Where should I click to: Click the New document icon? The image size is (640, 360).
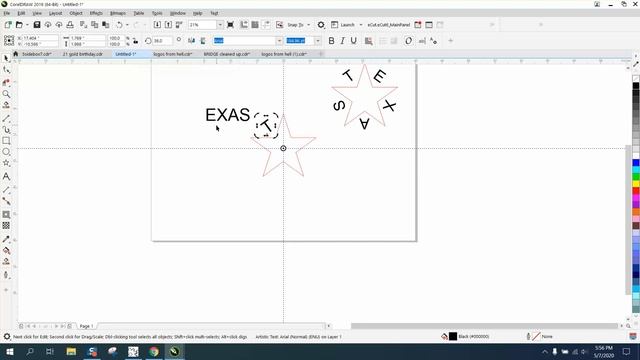pyautogui.click(x=8, y=25)
